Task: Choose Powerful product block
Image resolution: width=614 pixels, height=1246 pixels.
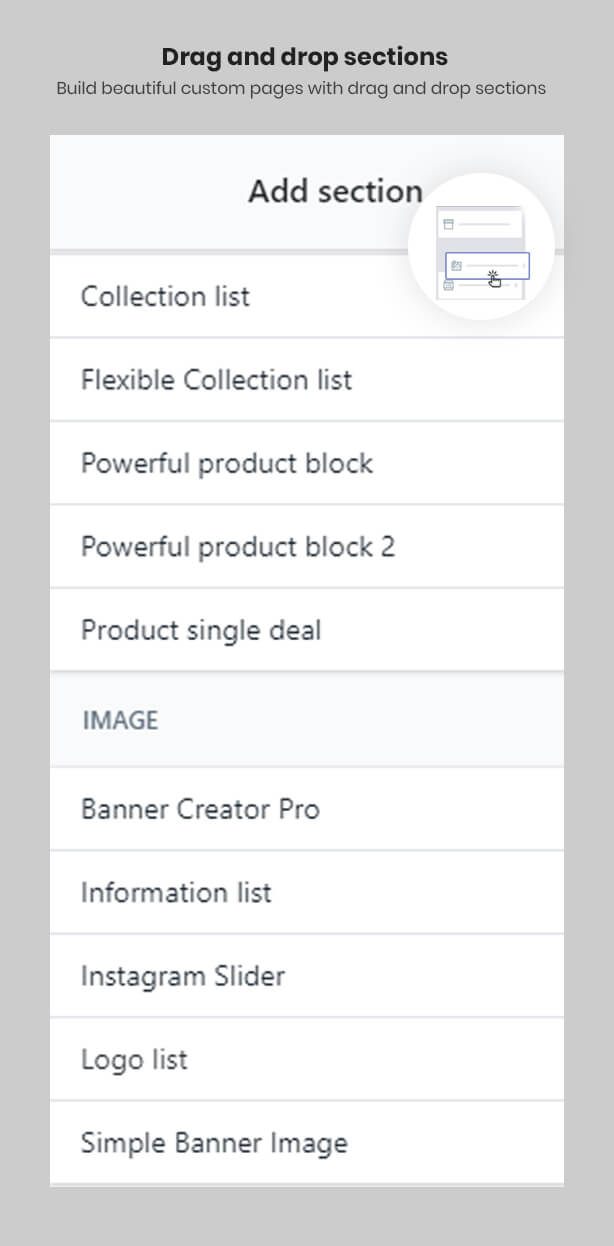Action: tap(307, 464)
